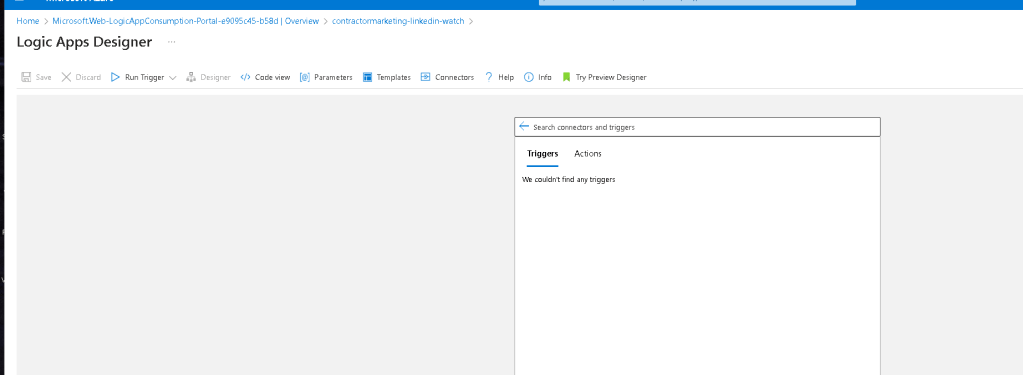This screenshot has height=375, width=1023.
Task: Click the Info label in toolbar
Action: (545, 77)
